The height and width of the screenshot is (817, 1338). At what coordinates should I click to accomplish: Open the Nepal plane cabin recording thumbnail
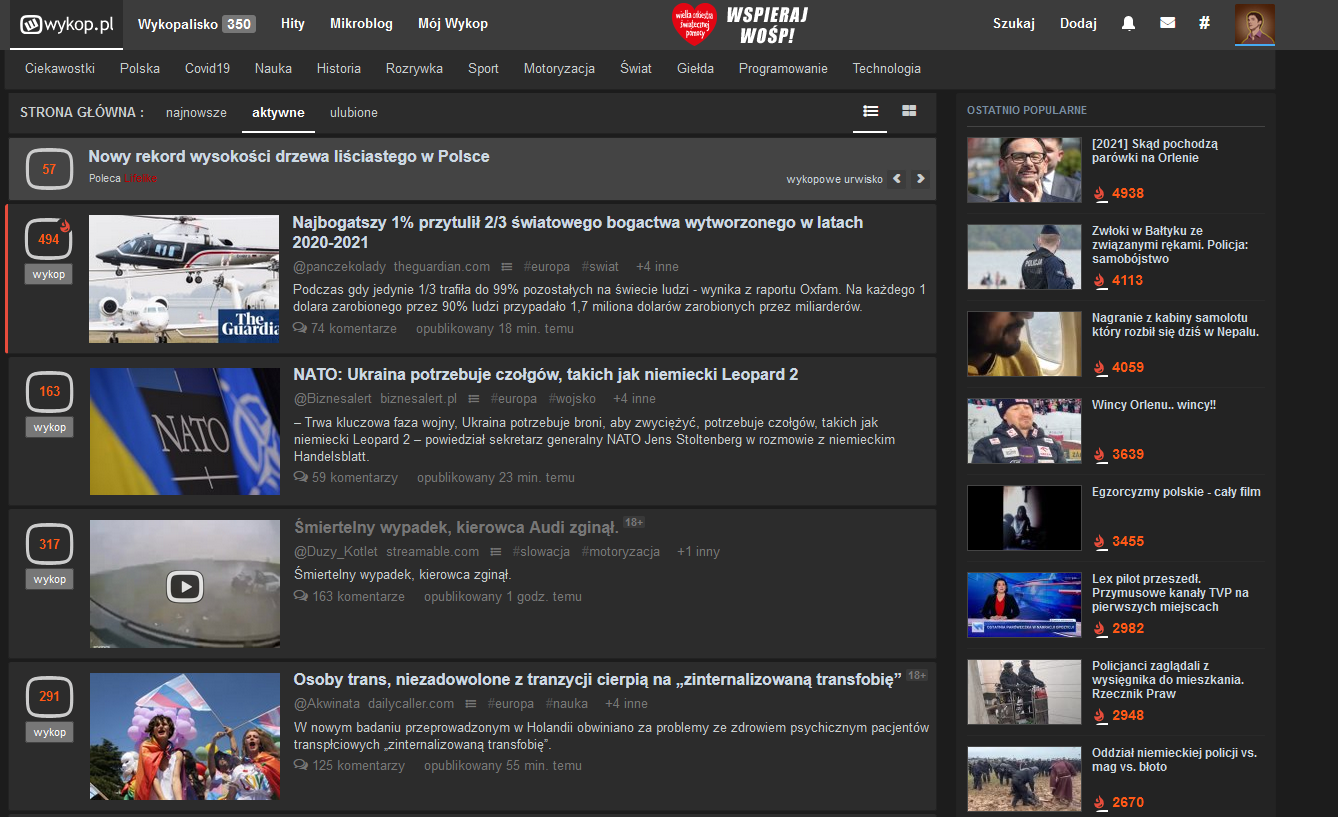(1024, 344)
